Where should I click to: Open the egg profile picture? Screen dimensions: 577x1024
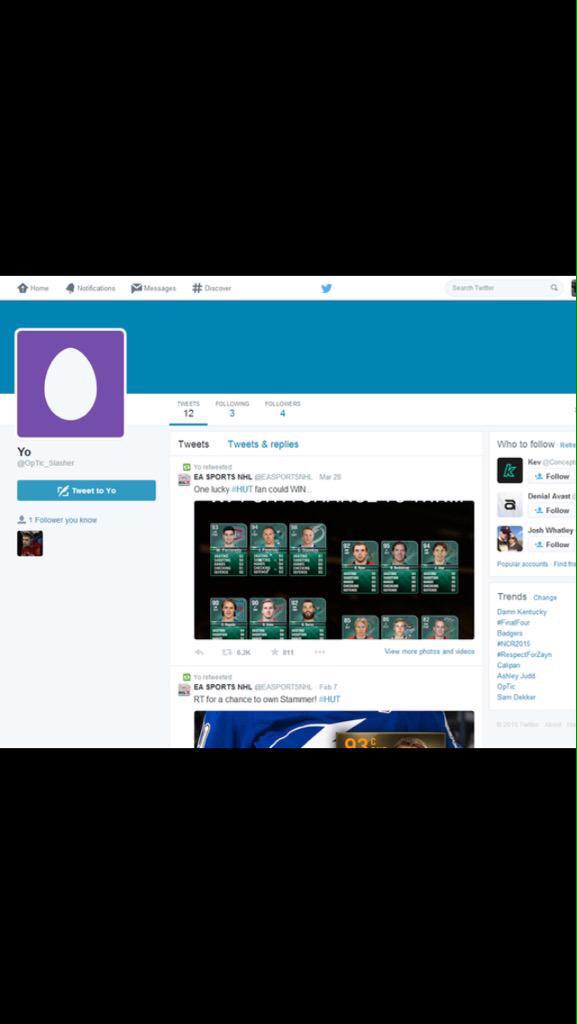[x=70, y=383]
